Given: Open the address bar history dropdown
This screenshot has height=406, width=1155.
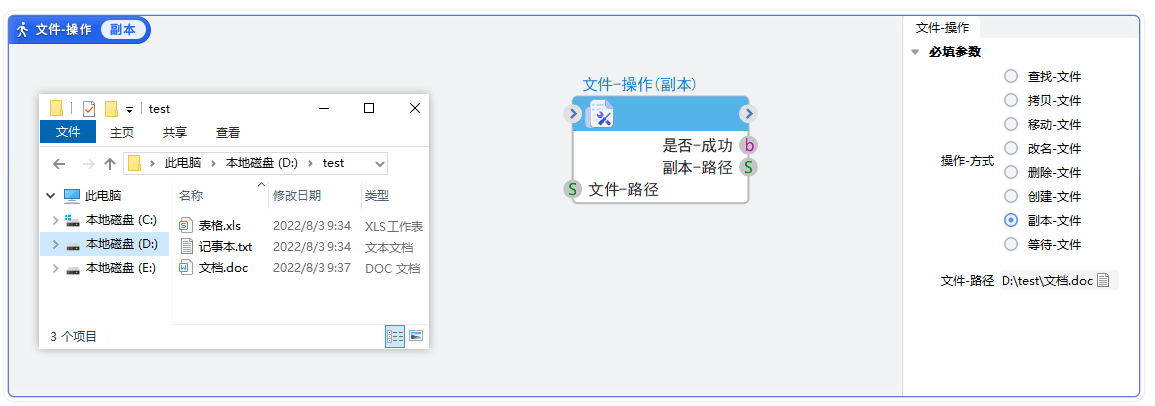Looking at the screenshot, I should point(380,164).
